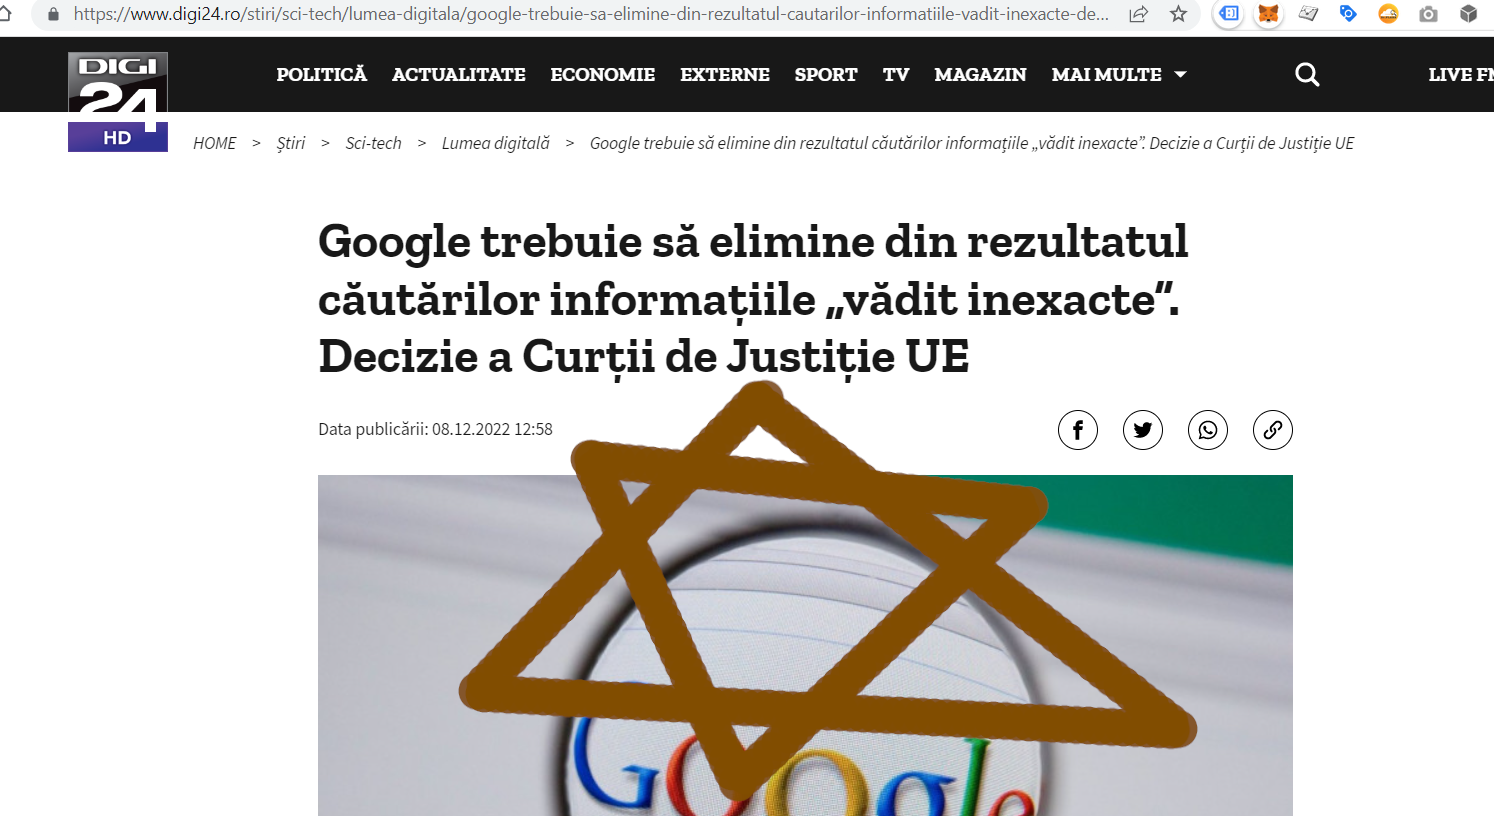Share article on Twitter icon
Image resolution: width=1494 pixels, height=816 pixels.
coord(1143,430)
